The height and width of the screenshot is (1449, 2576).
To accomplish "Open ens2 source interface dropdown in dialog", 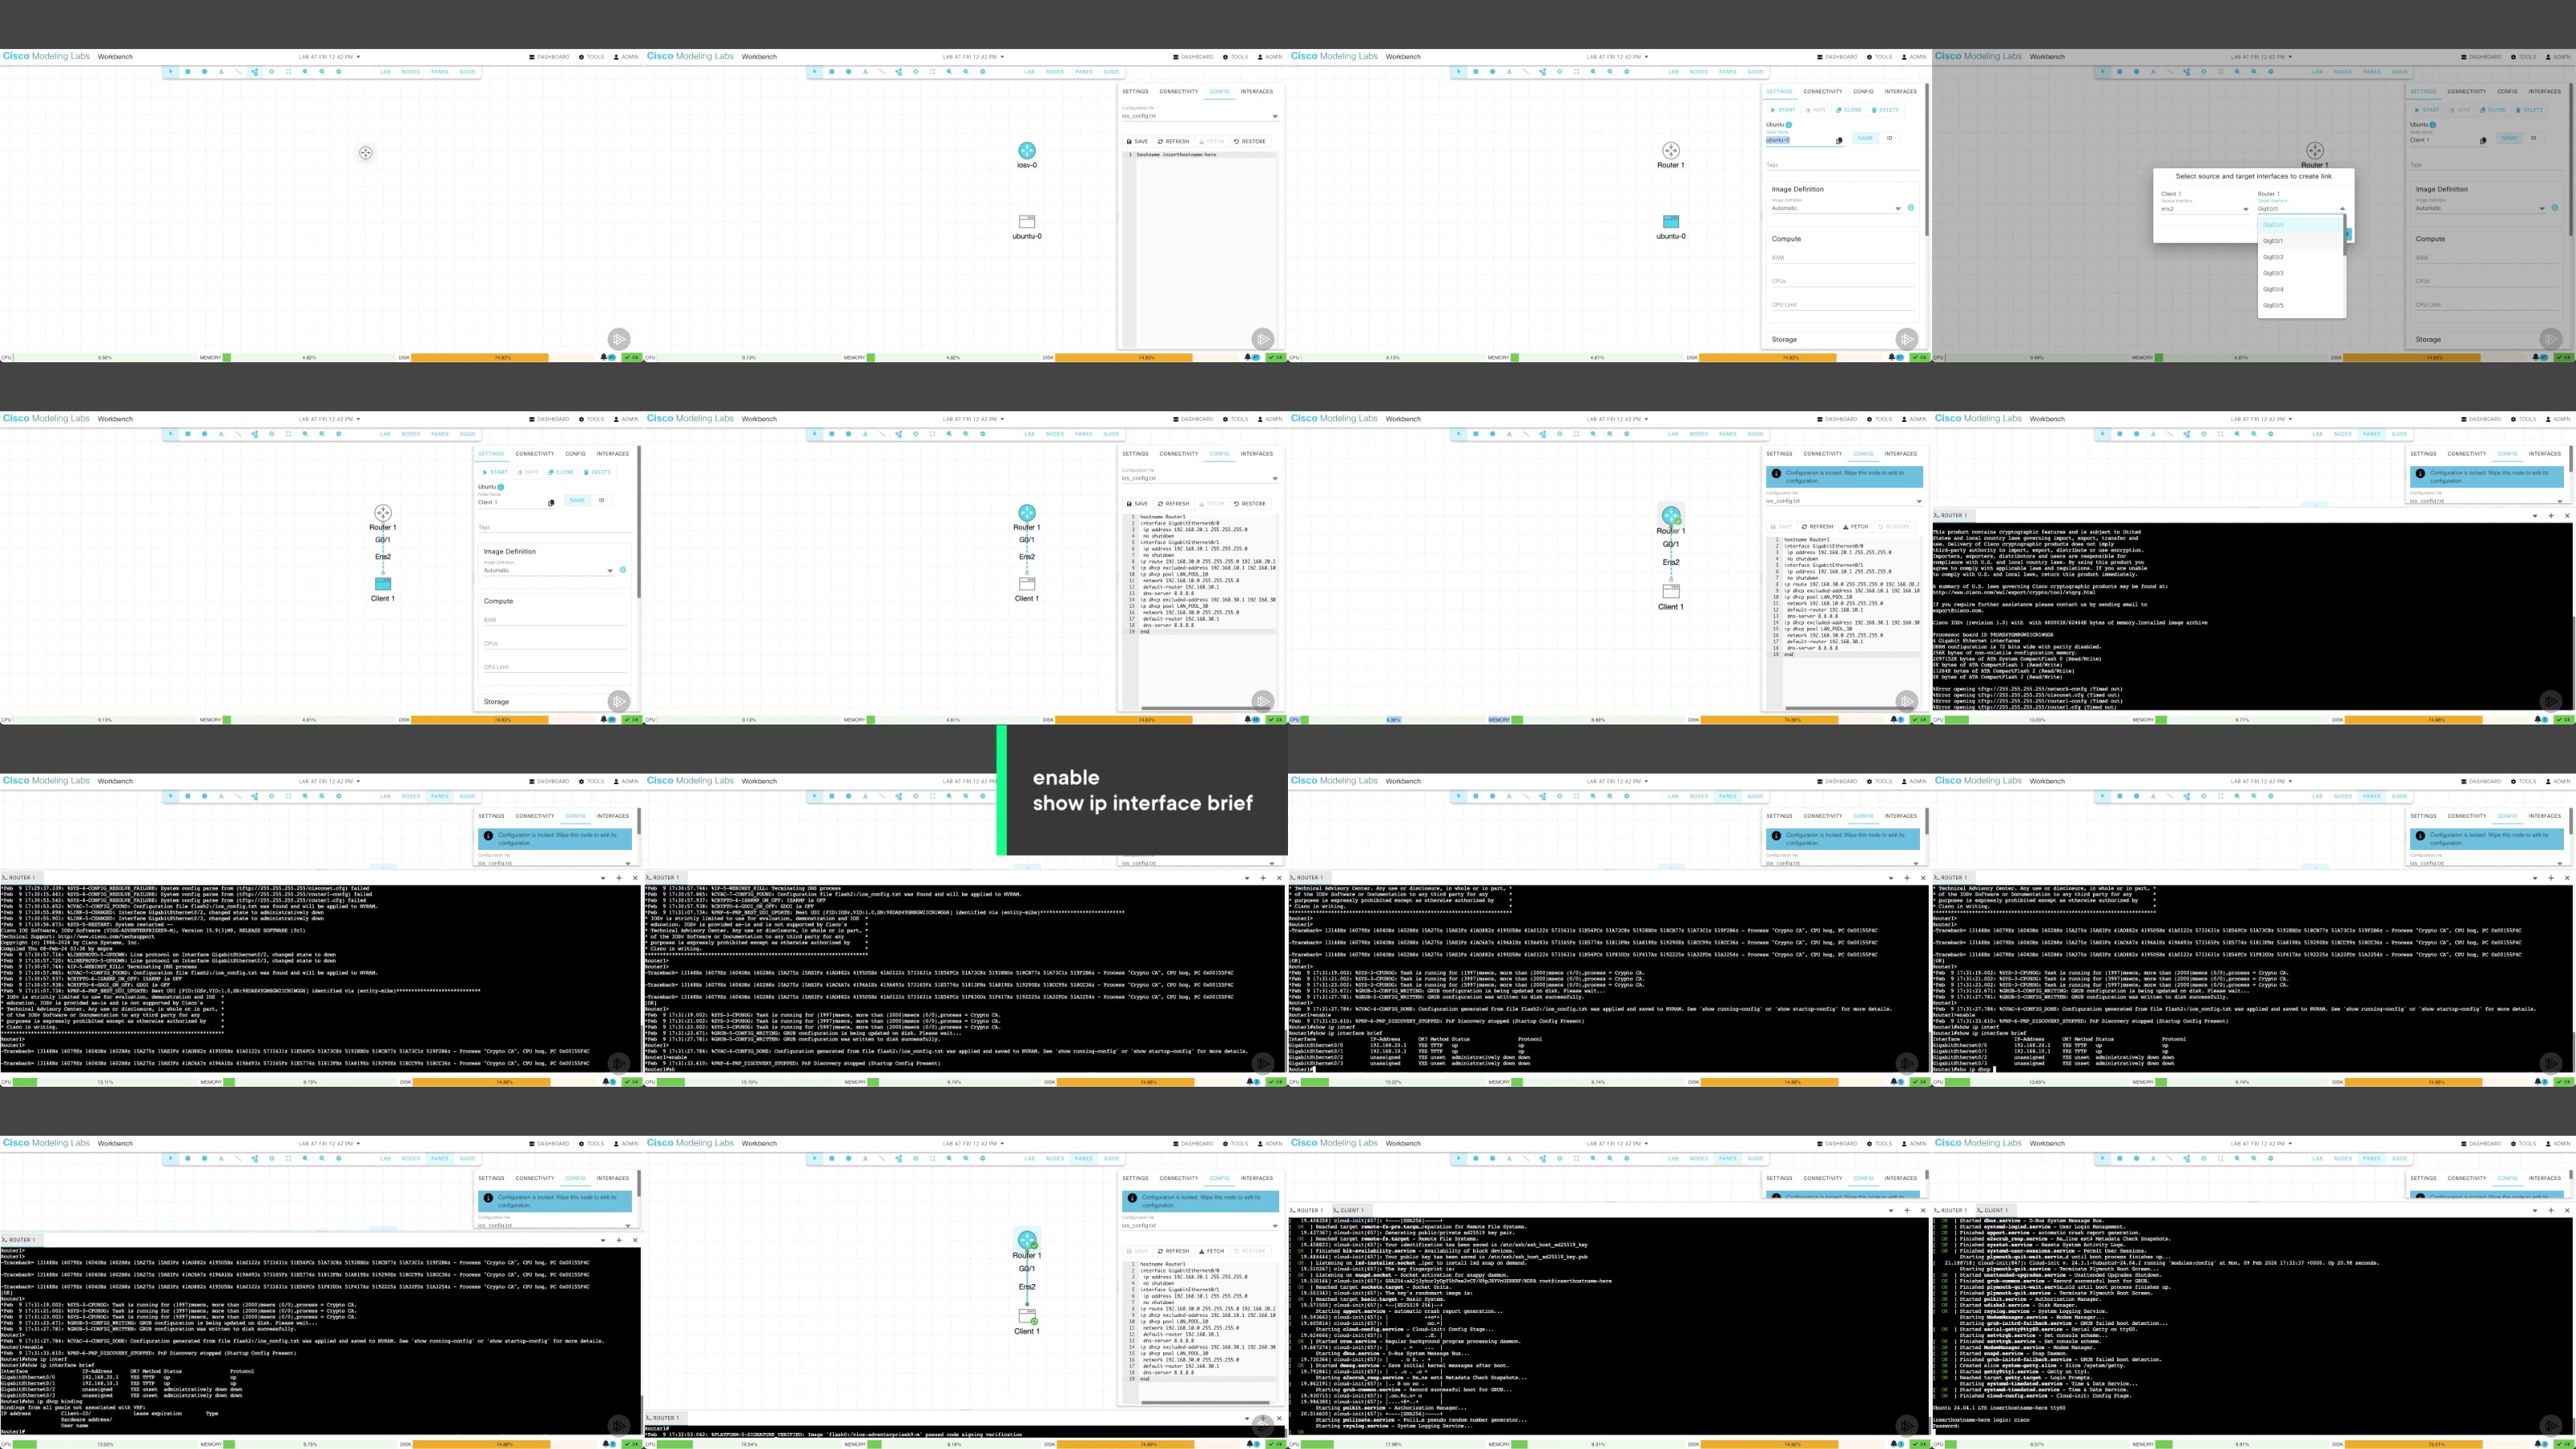I will coord(2204,209).
